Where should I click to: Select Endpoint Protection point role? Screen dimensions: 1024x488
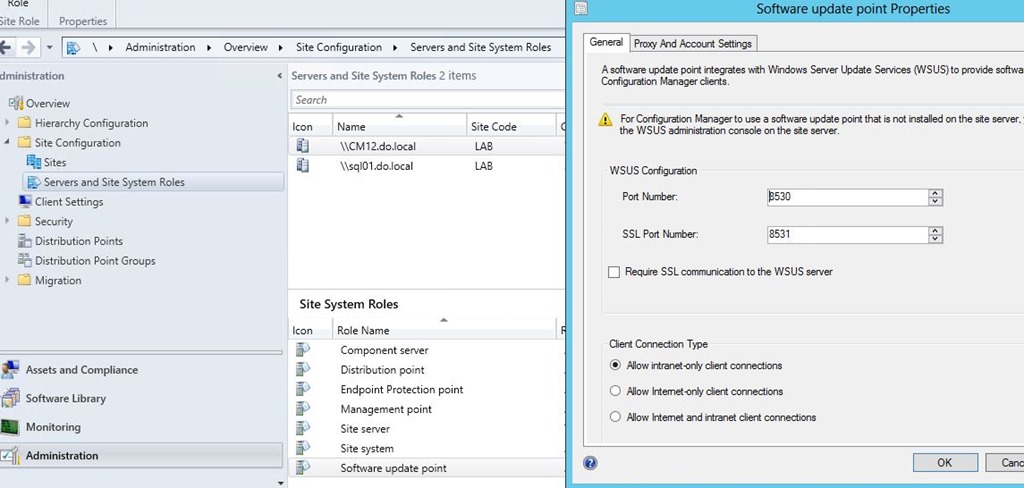click(x=426, y=389)
